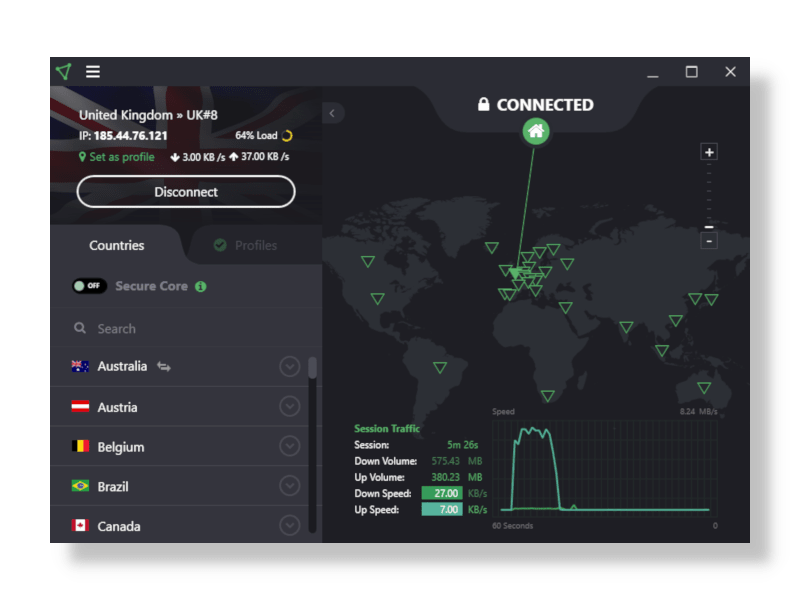Select the Canada server marker on map
The height and width of the screenshot is (600, 800).
368,261
